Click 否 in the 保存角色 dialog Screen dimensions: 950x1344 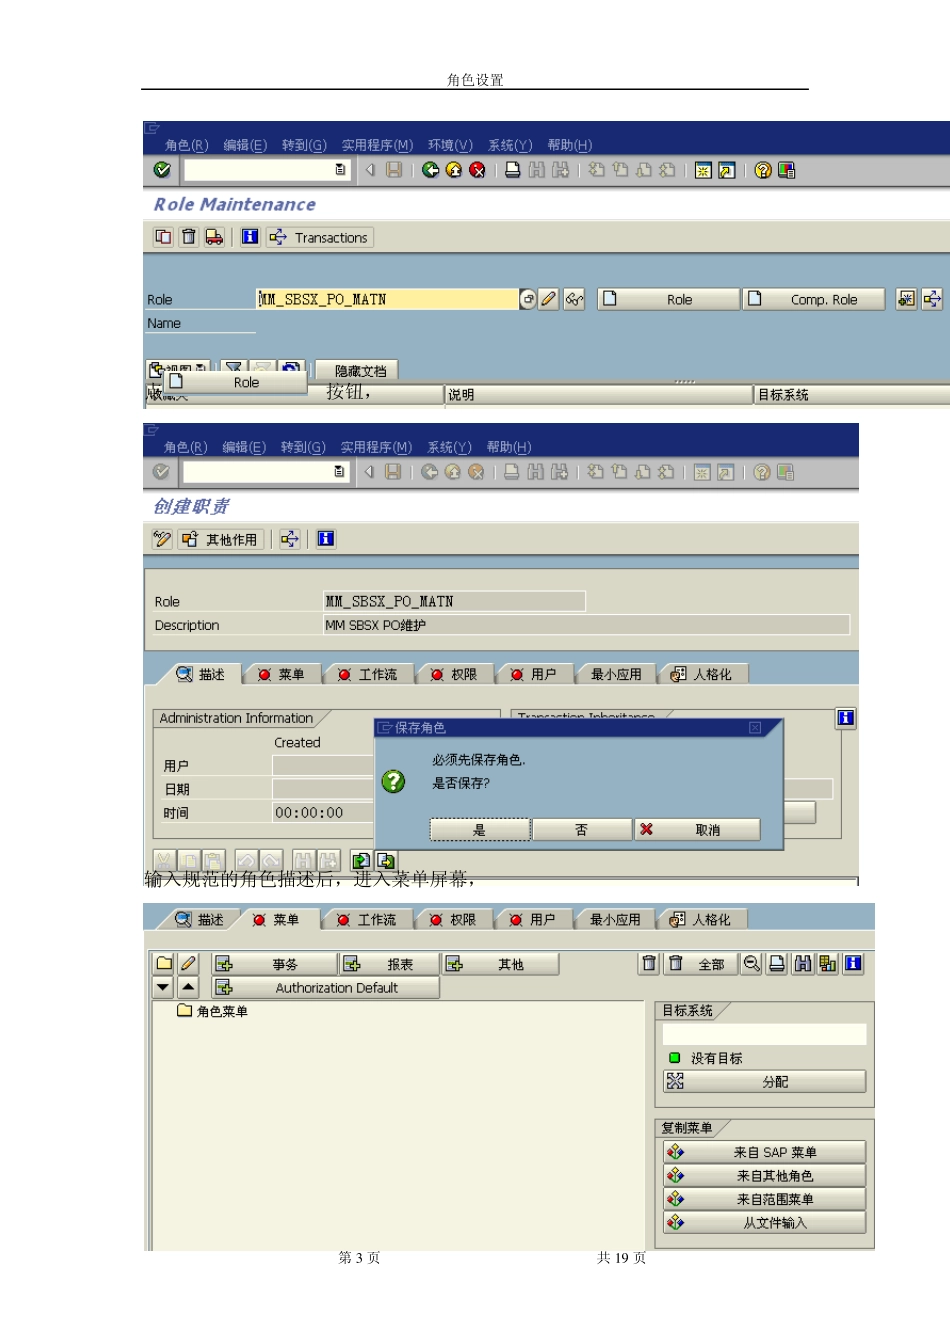582,830
